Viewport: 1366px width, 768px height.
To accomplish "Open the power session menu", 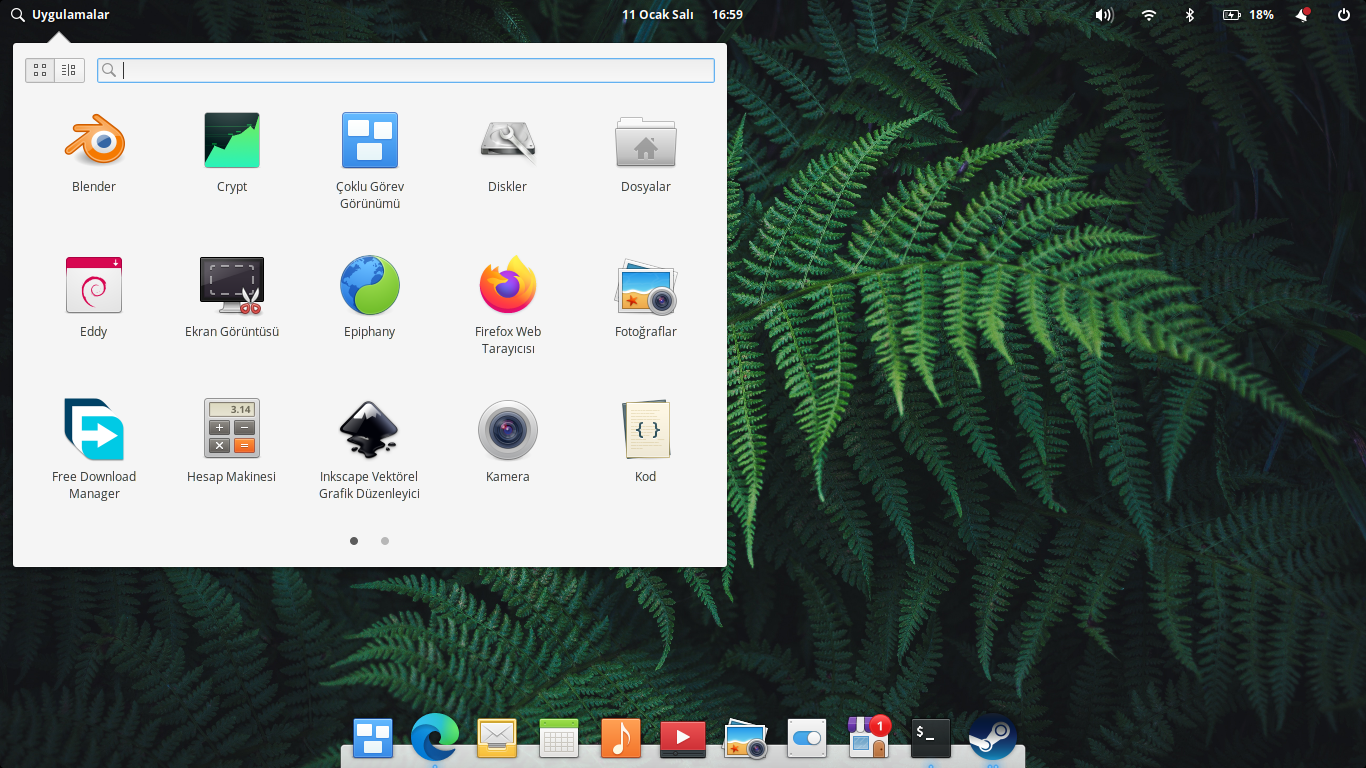I will [x=1344, y=15].
